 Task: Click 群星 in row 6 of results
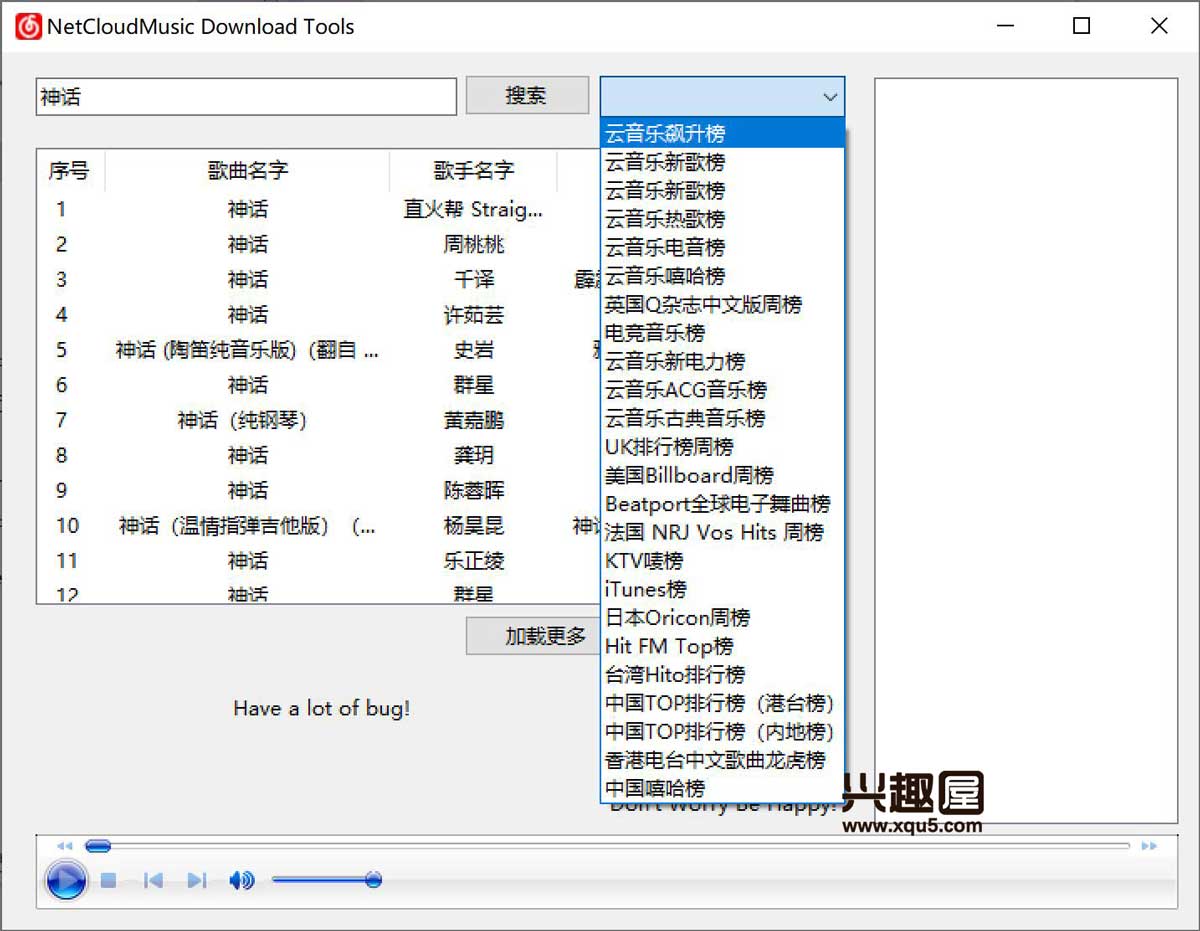(474, 385)
